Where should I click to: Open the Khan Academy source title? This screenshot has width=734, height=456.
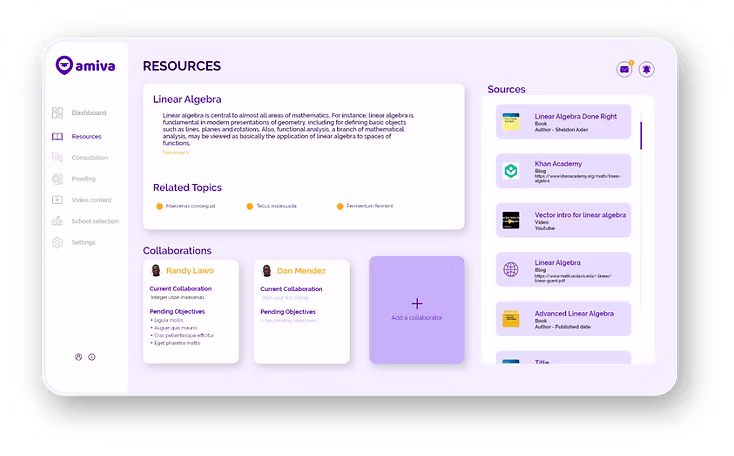coord(558,163)
